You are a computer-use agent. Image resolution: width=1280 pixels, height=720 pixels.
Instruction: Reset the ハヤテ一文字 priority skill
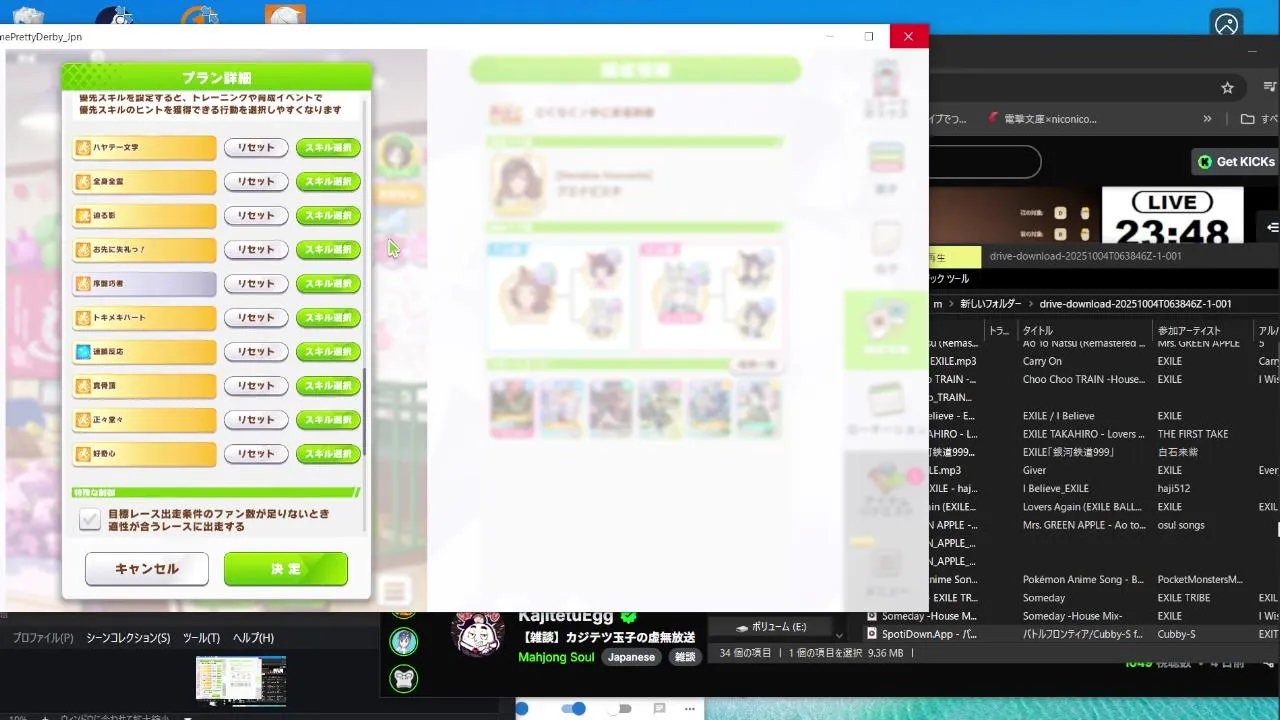click(256, 148)
